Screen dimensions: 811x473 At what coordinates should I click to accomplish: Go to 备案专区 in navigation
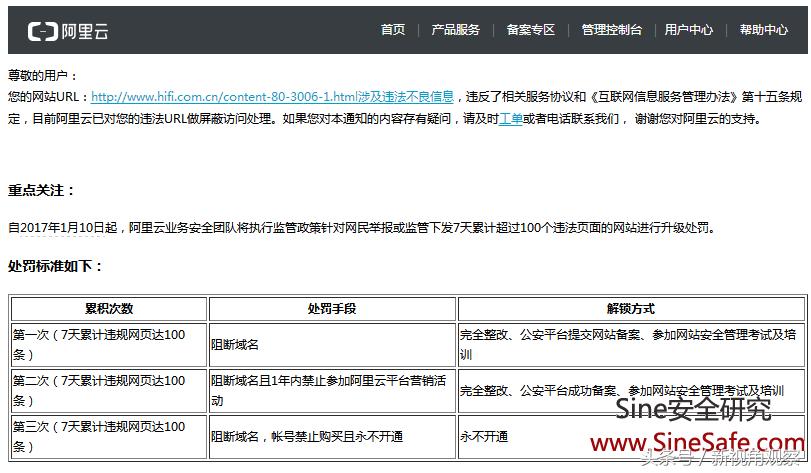530,29
